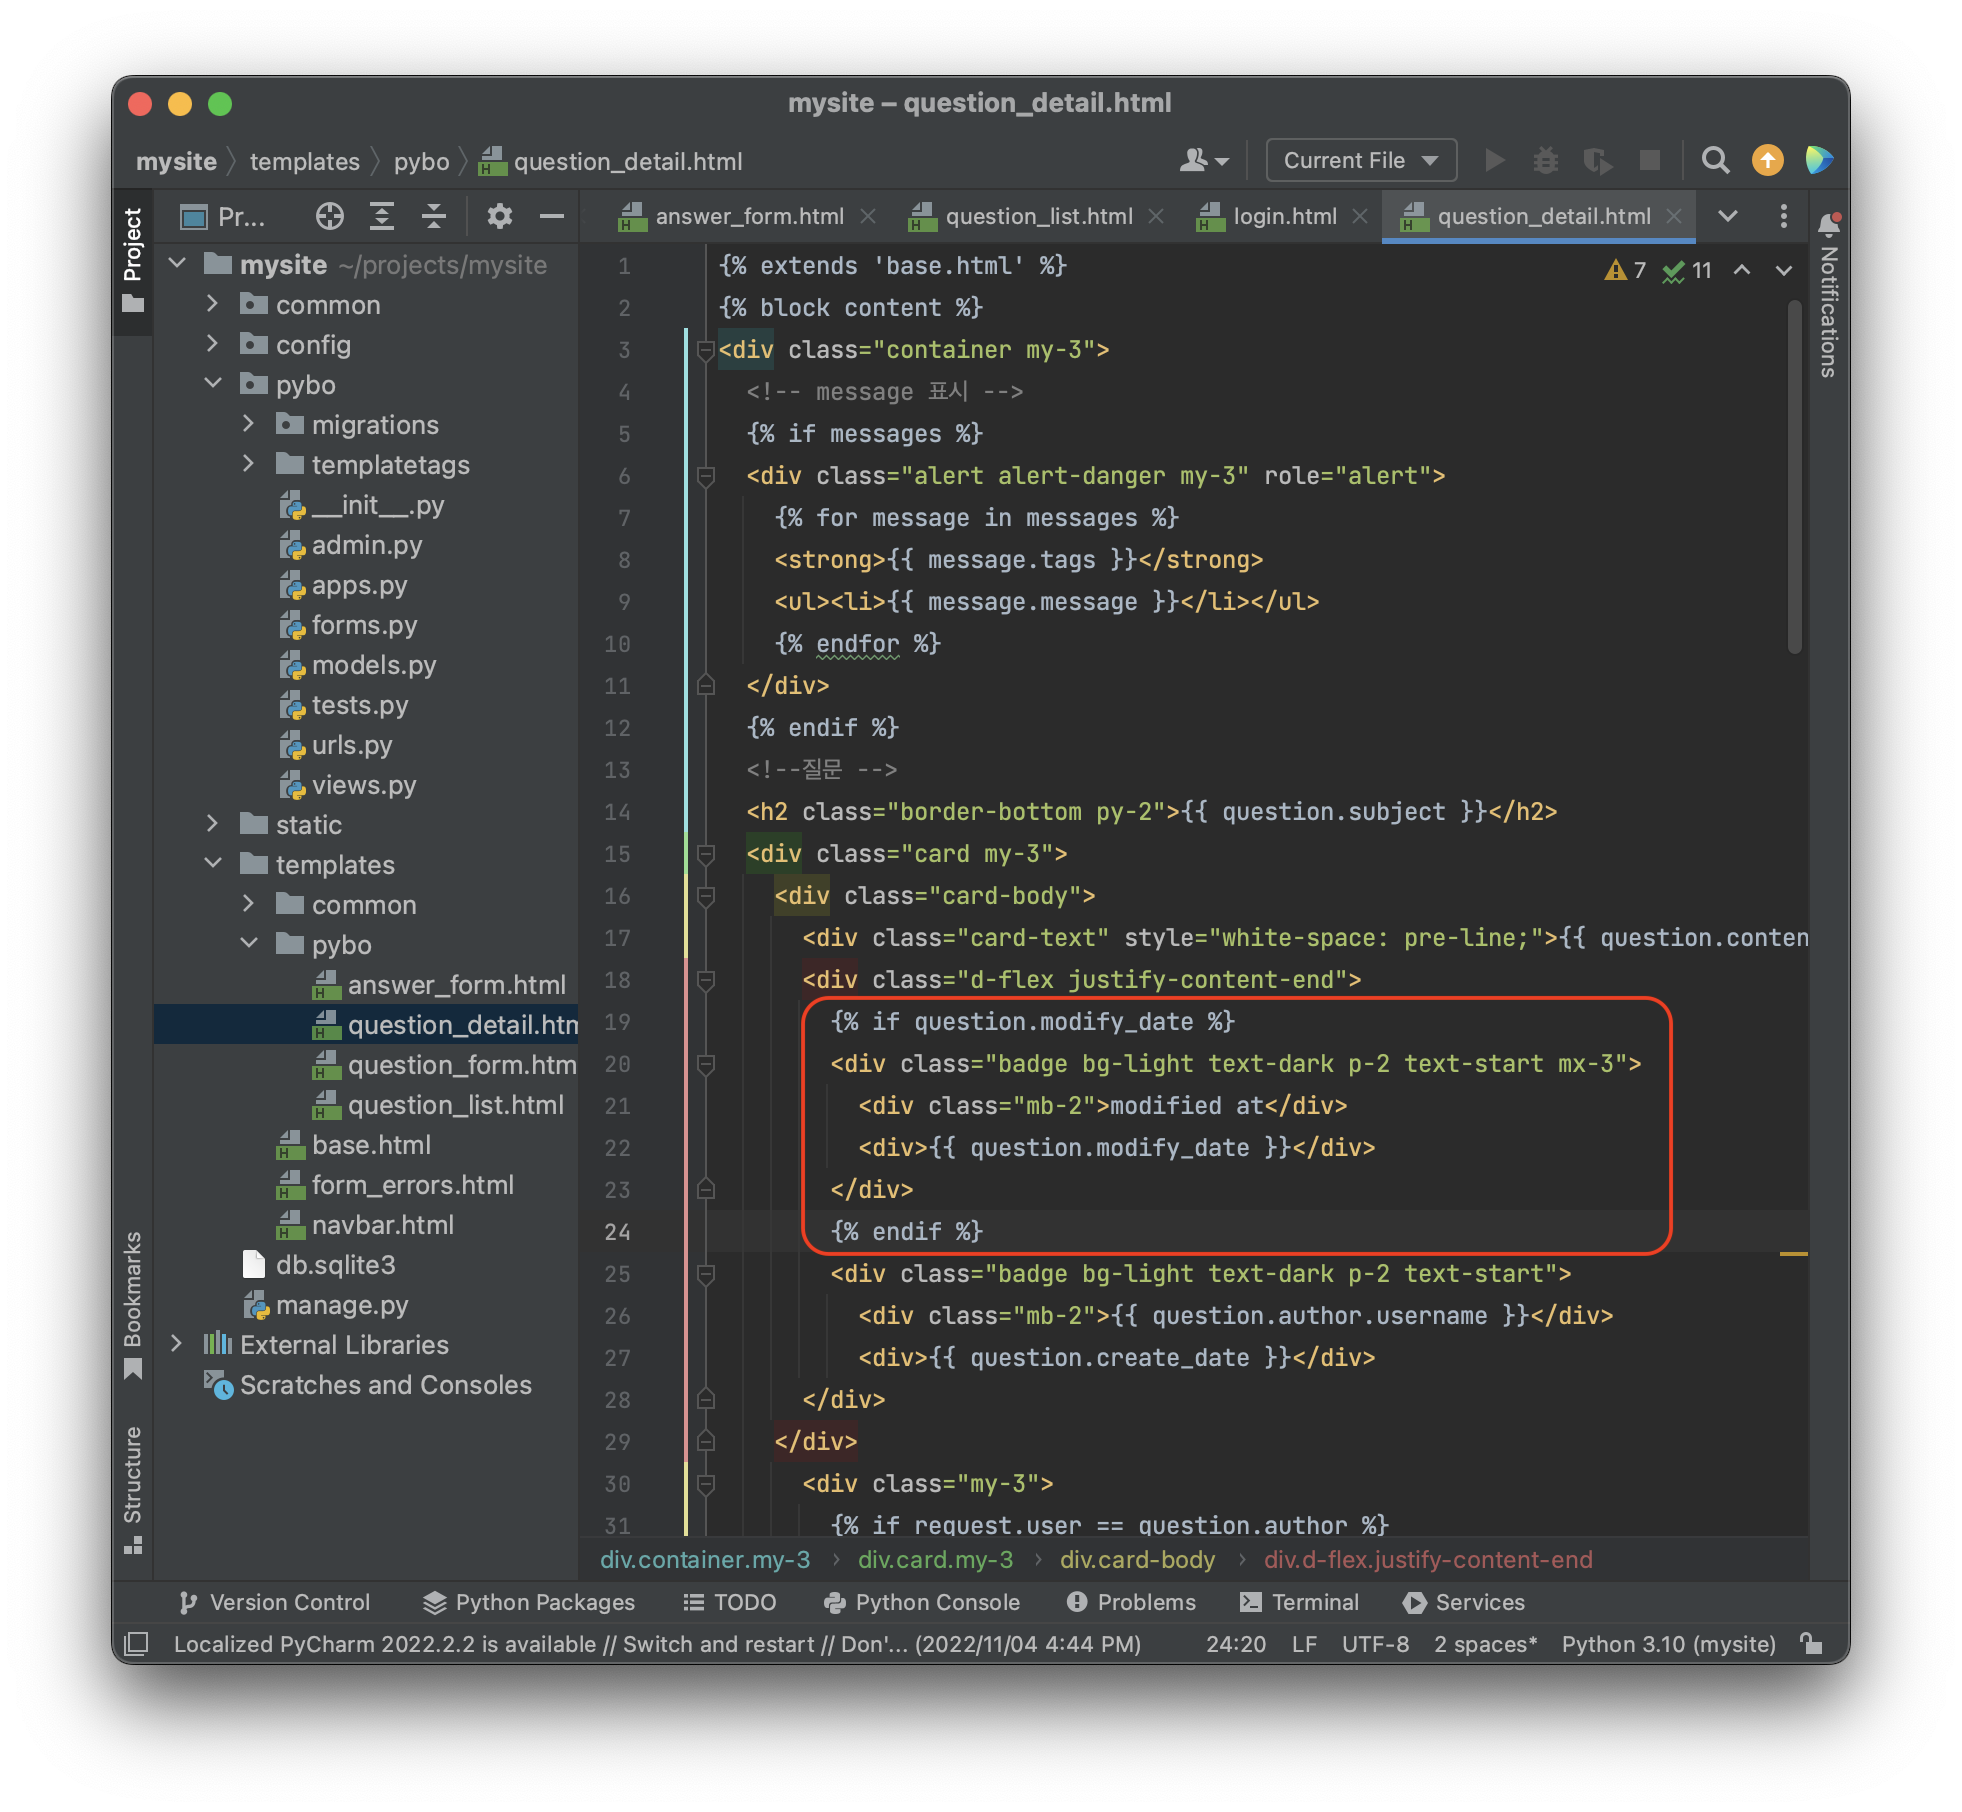1962x1812 pixels.
Task: Open views.py in the project tree
Action: pyautogui.click(x=364, y=785)
